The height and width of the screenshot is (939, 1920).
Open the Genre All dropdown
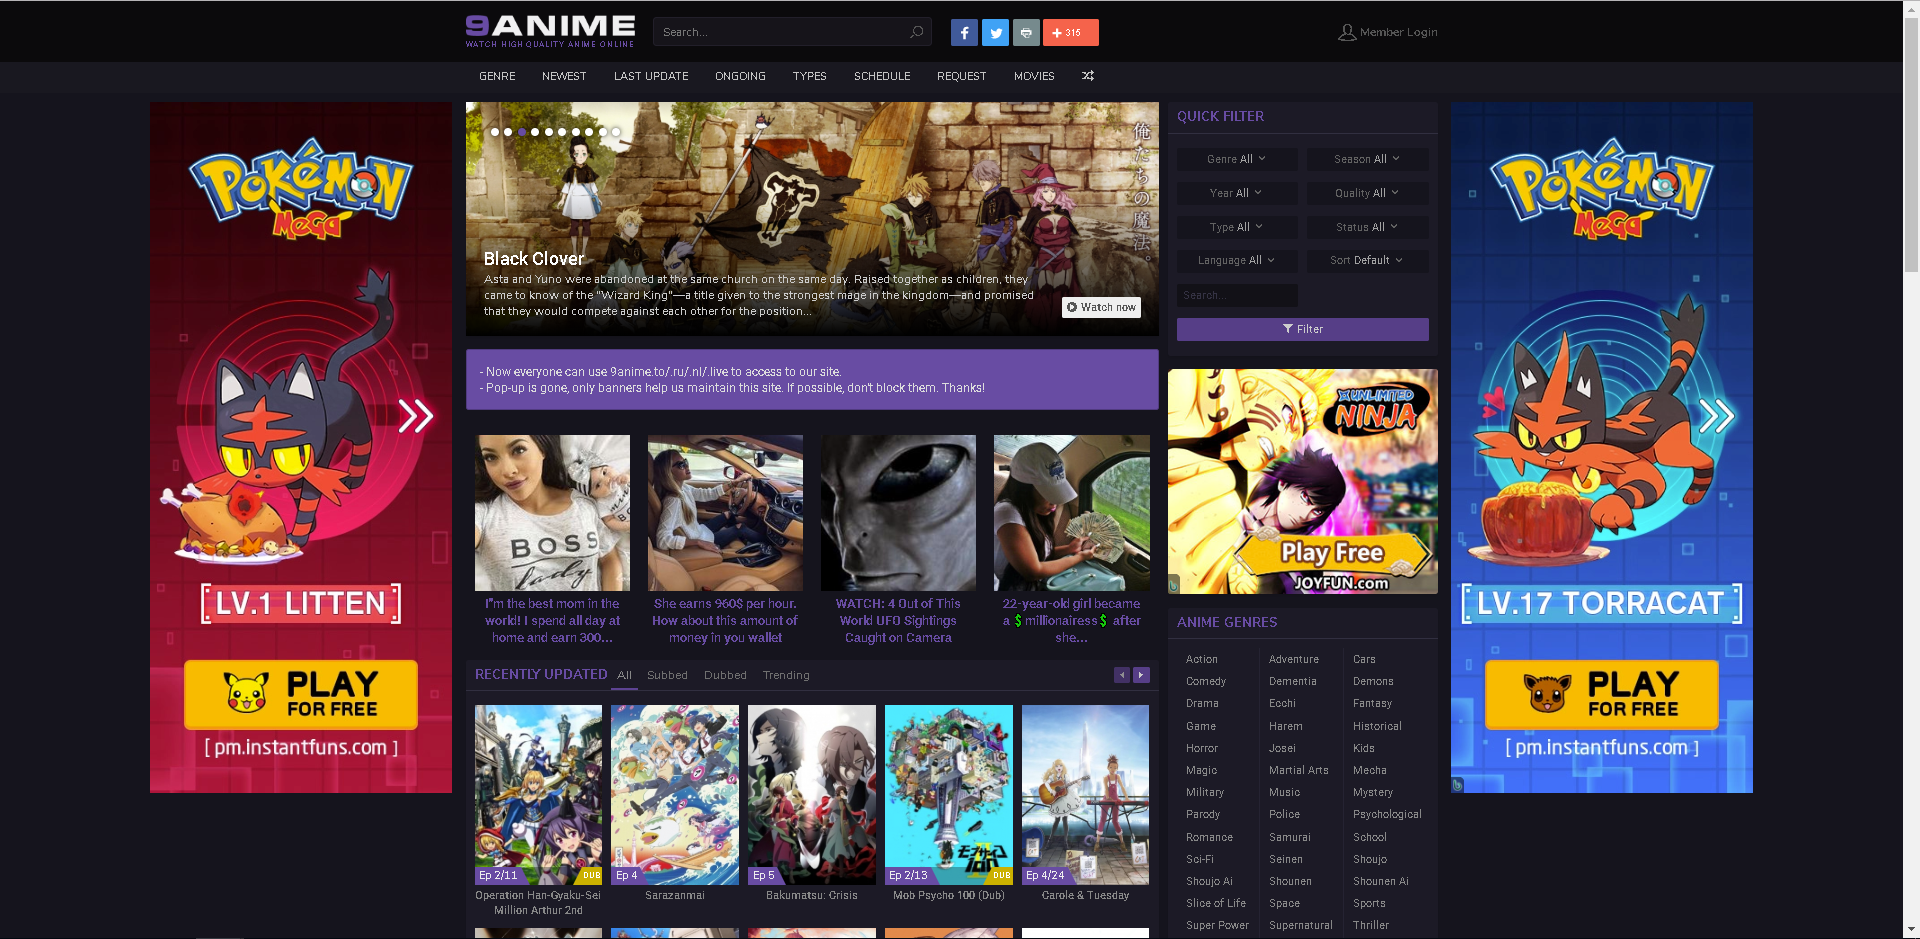pyautogui.click(x=1237, y=159)
